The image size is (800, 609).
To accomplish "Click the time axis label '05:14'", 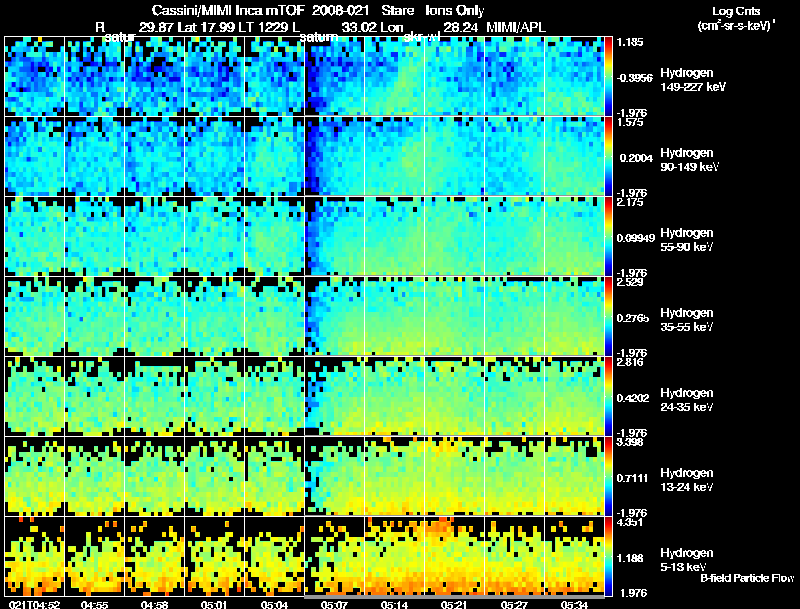I will (394, 604).
